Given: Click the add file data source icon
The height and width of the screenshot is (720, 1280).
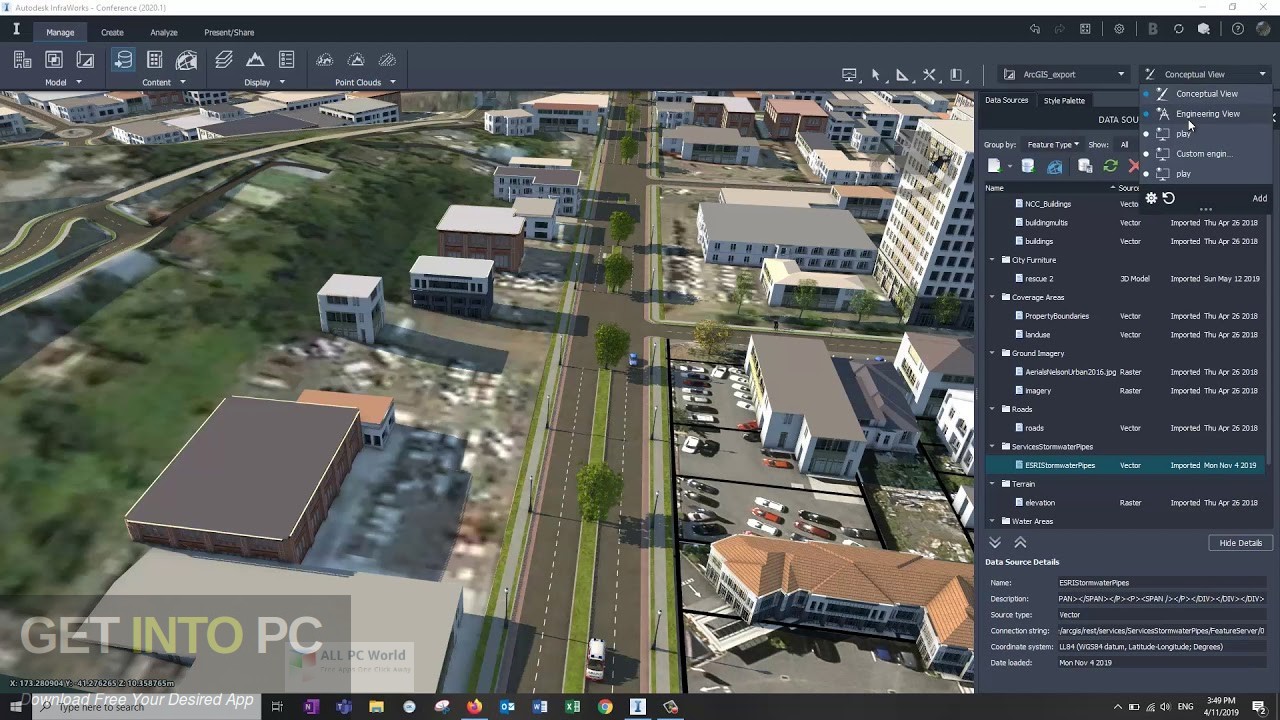Looking at the screenshot, I should click(x=995, y=166).
